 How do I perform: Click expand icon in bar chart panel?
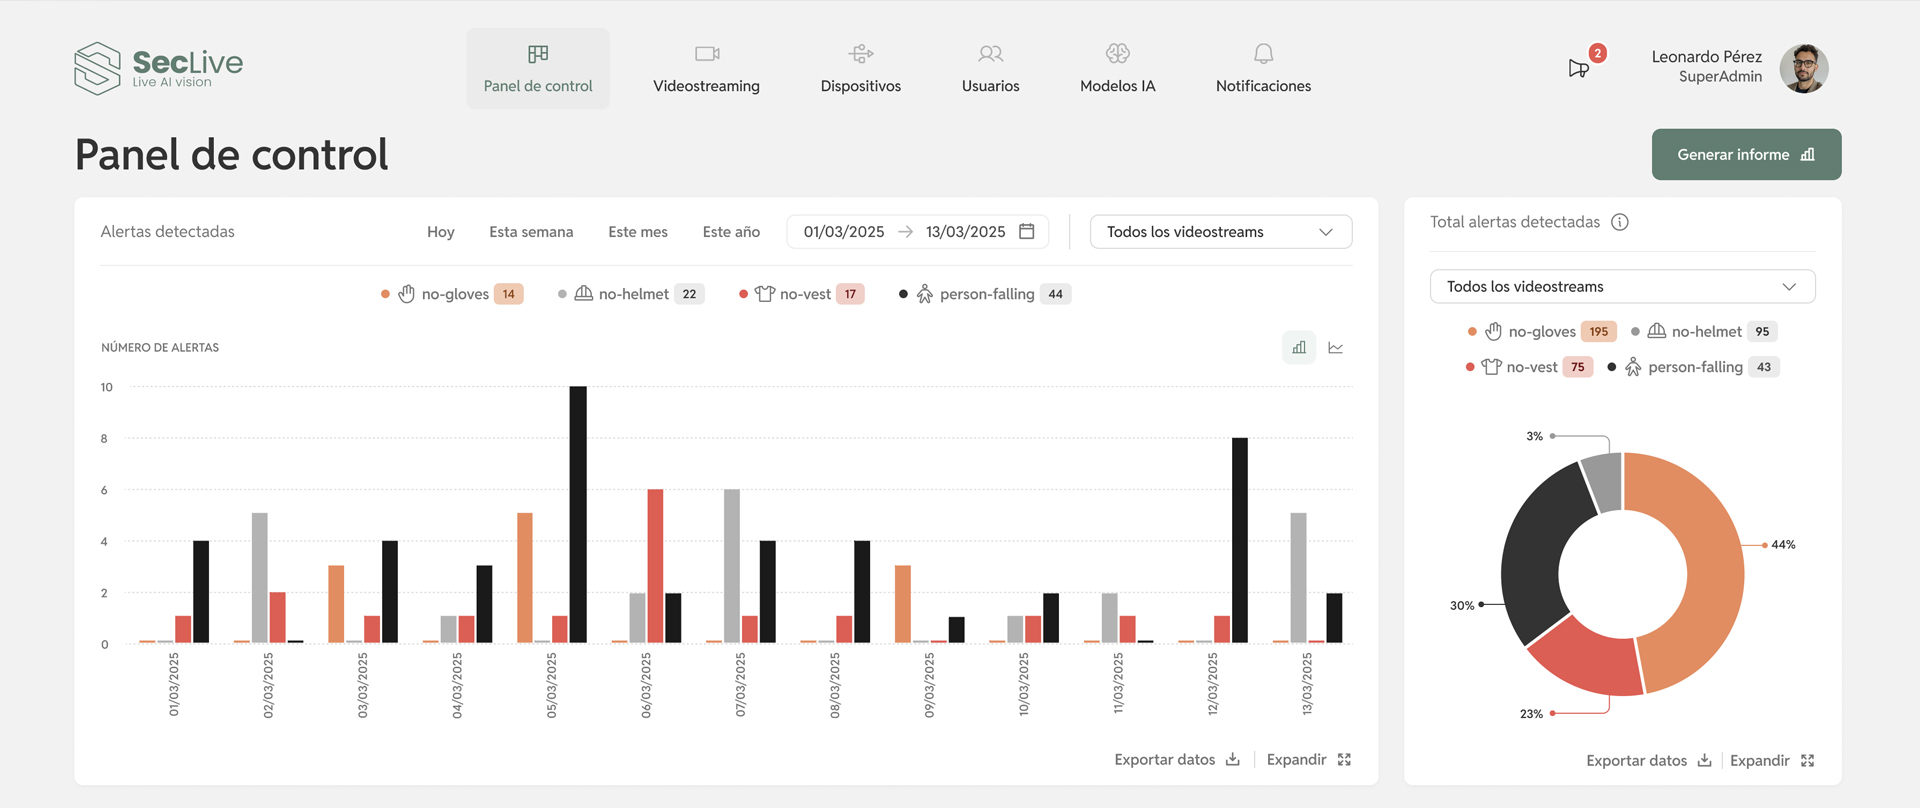(1344, 760)
